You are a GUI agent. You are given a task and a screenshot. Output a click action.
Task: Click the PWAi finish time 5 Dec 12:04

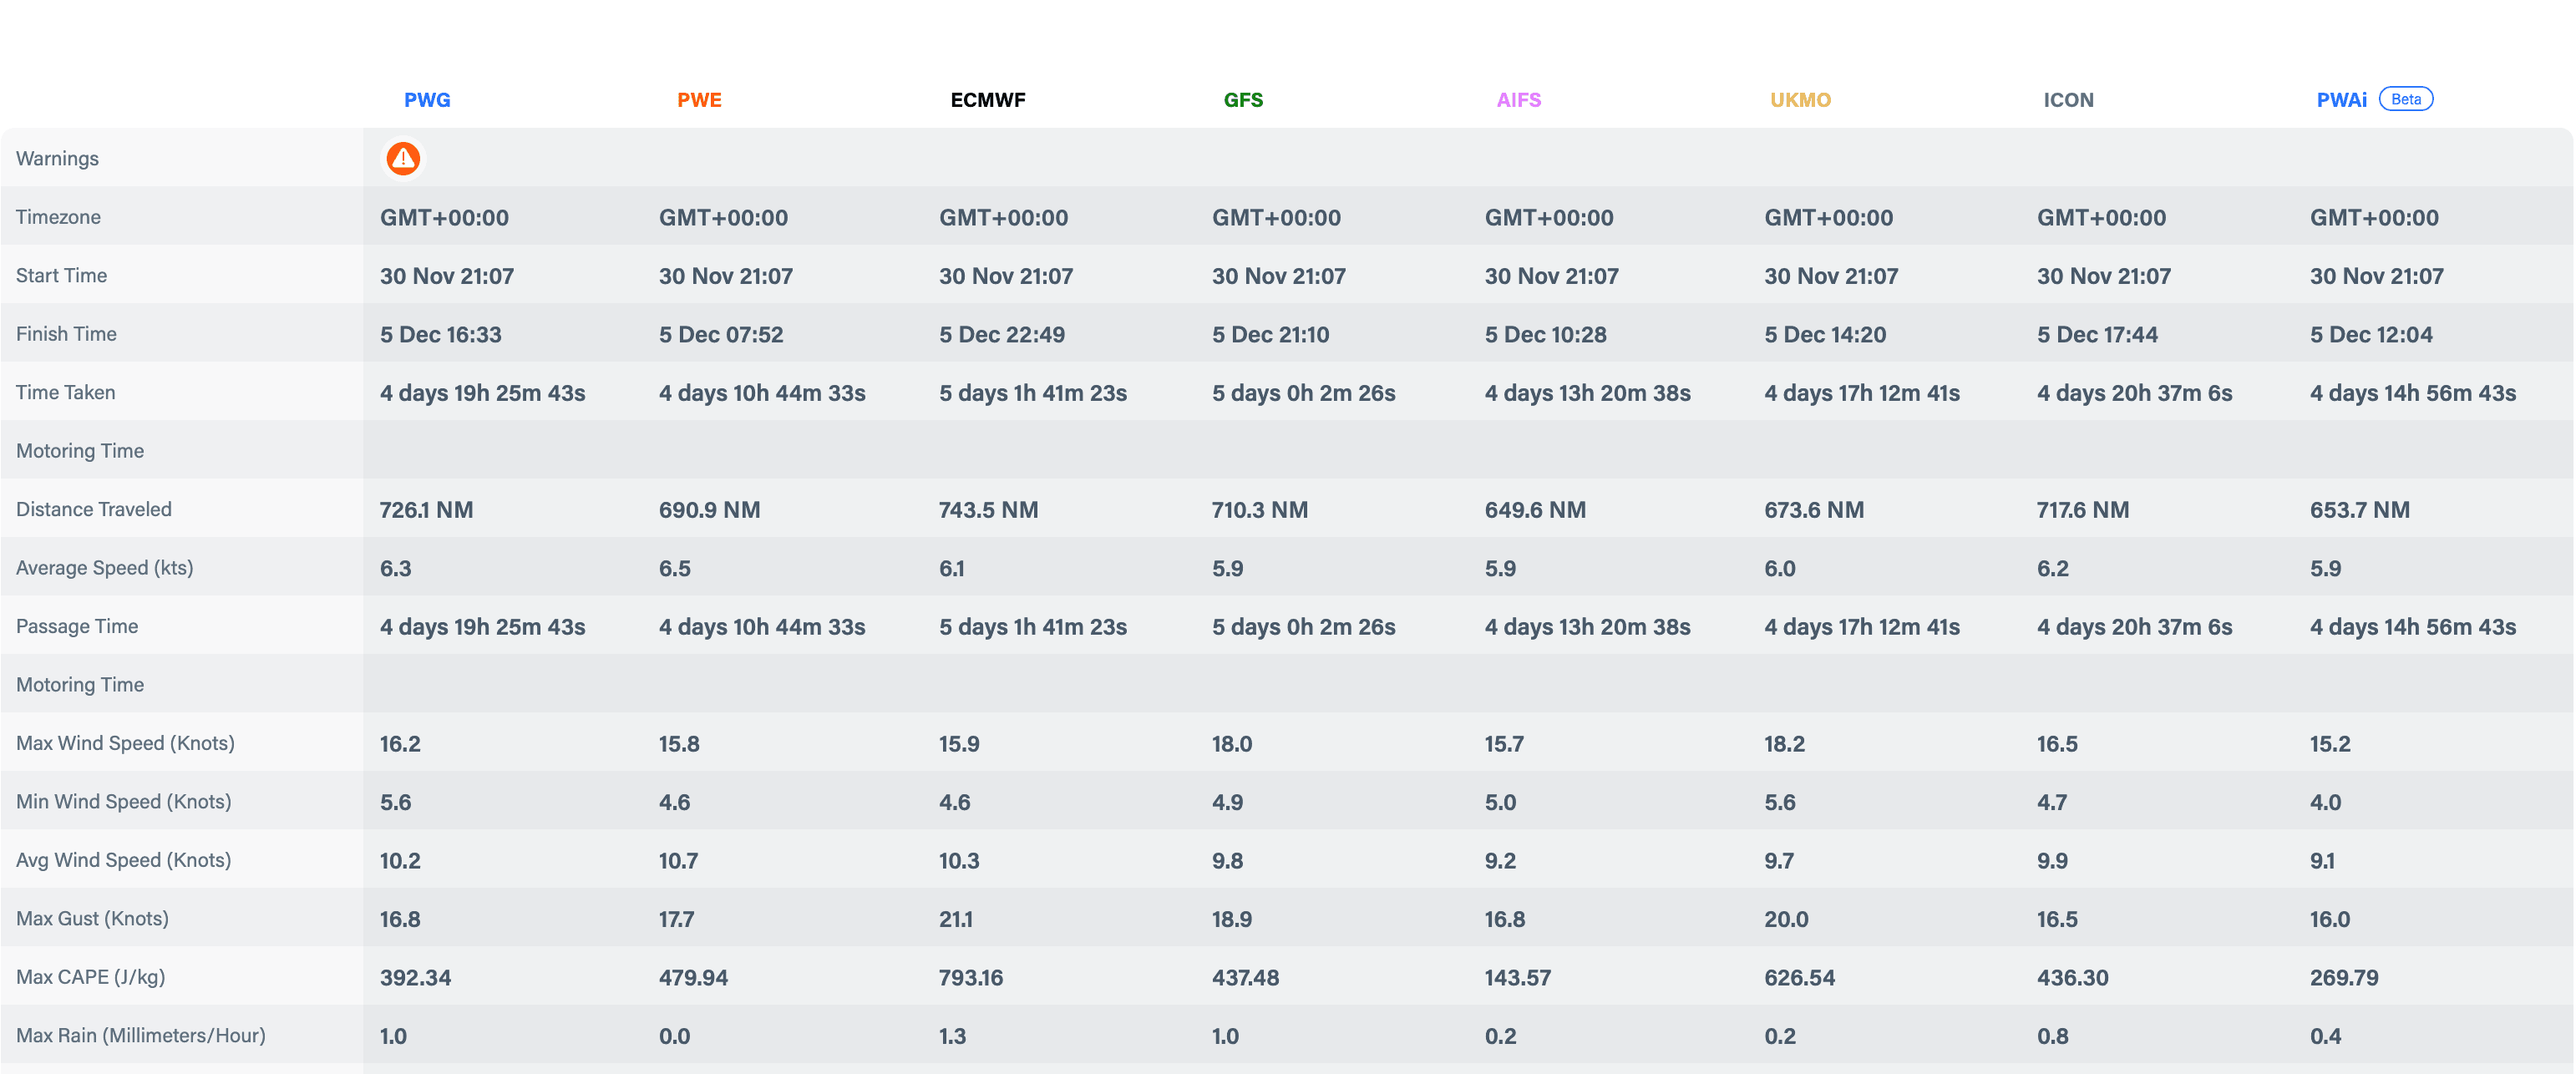point(2370,334)
